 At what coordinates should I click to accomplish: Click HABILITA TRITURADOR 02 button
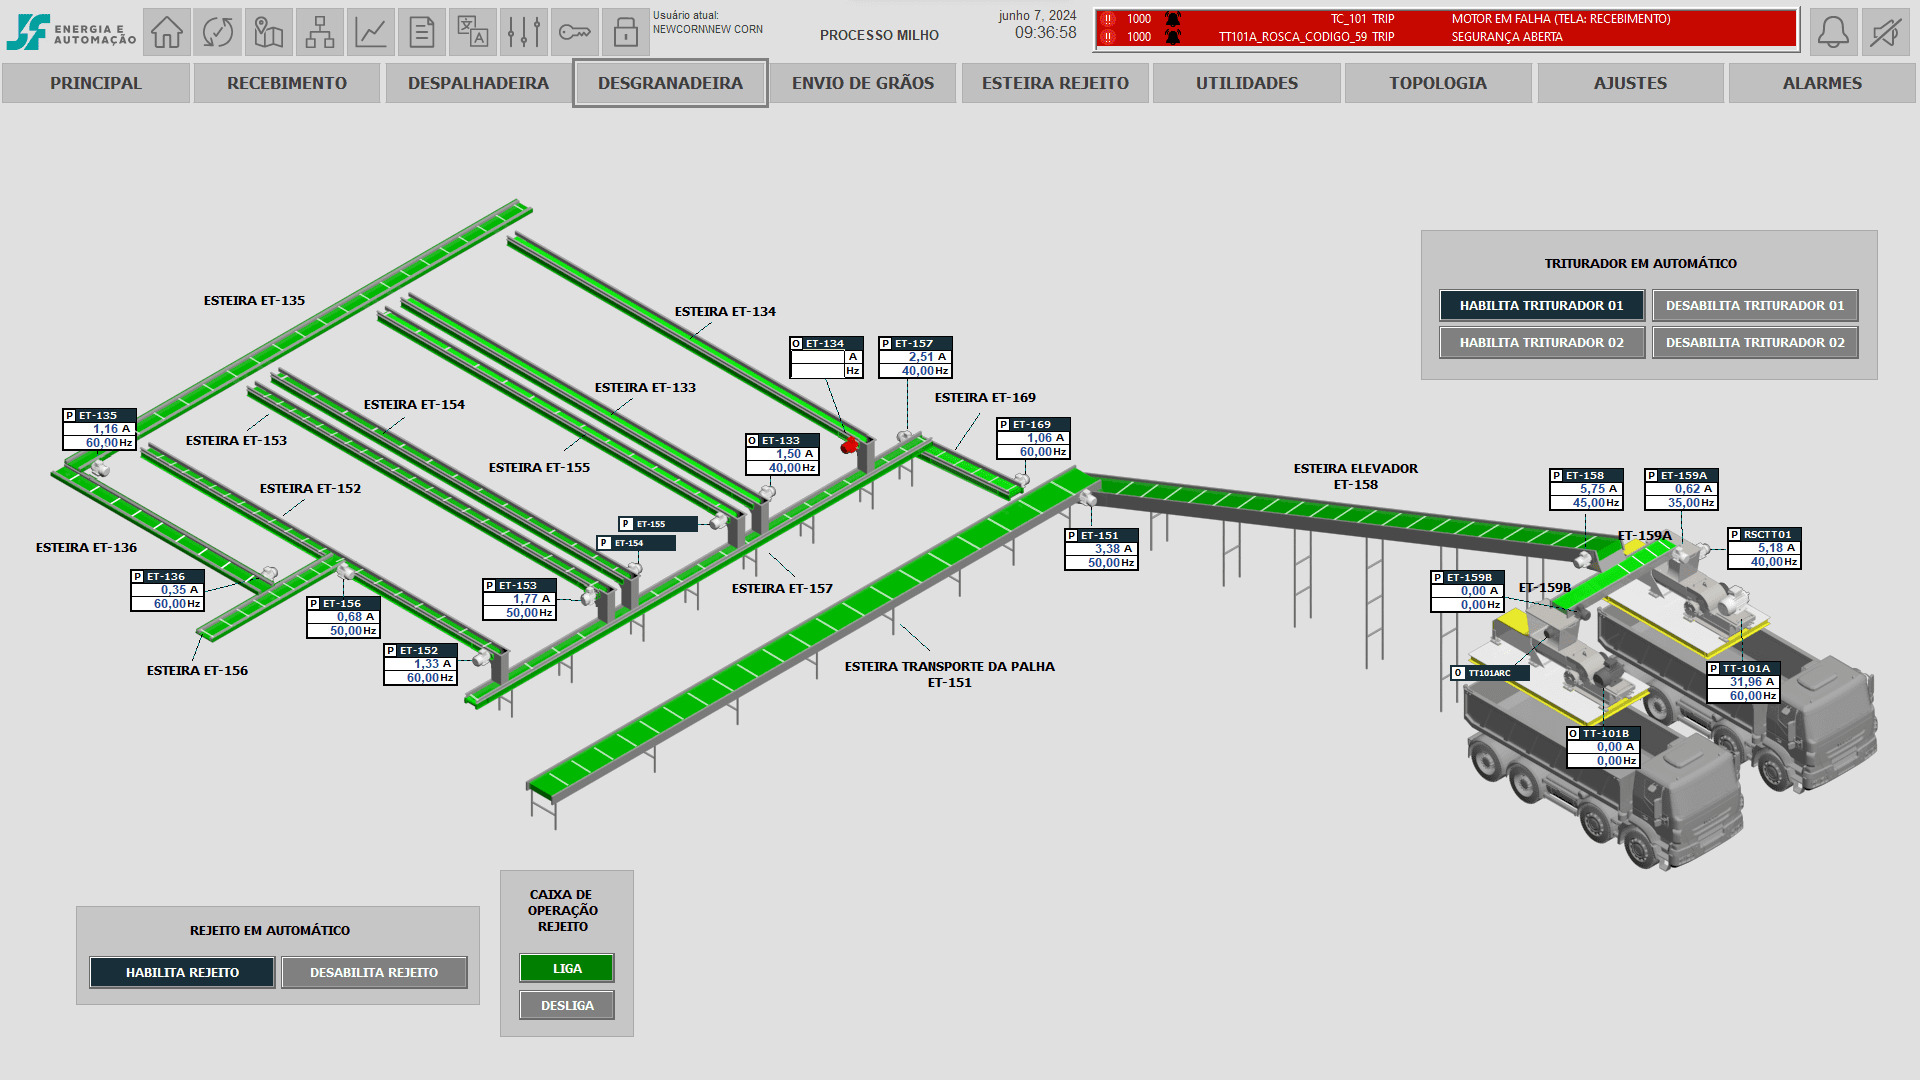1541,343
